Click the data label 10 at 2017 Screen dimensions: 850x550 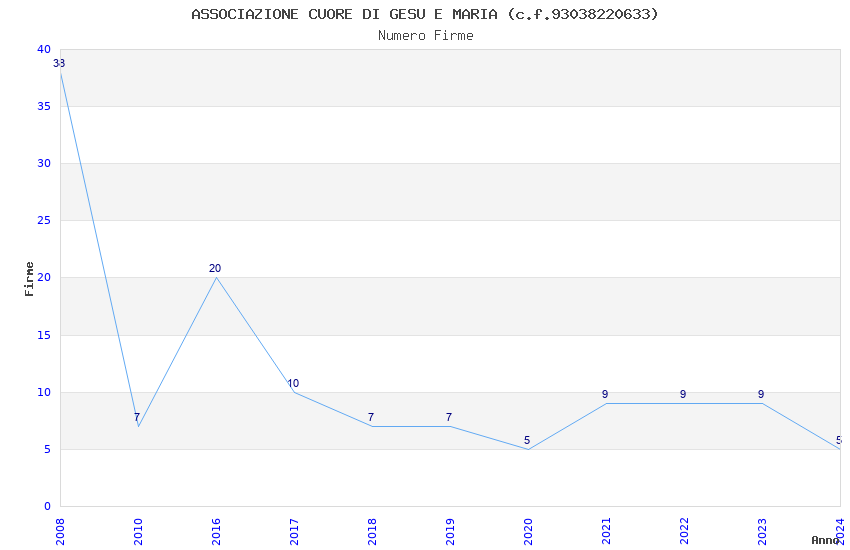293,383
